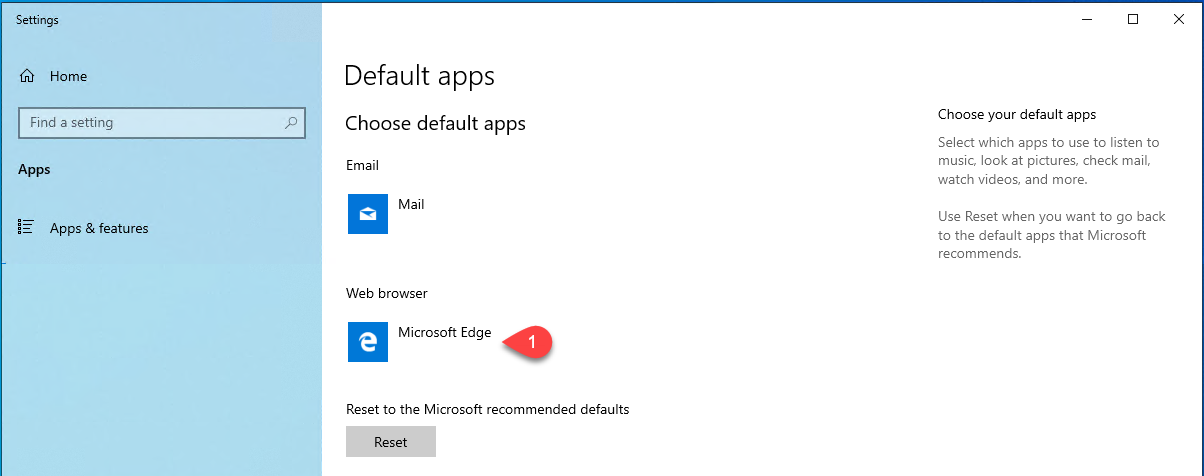Viewport: 1204px width, 476px height.
Task: Click the Web browser label
Action: [x=386, y=293]
